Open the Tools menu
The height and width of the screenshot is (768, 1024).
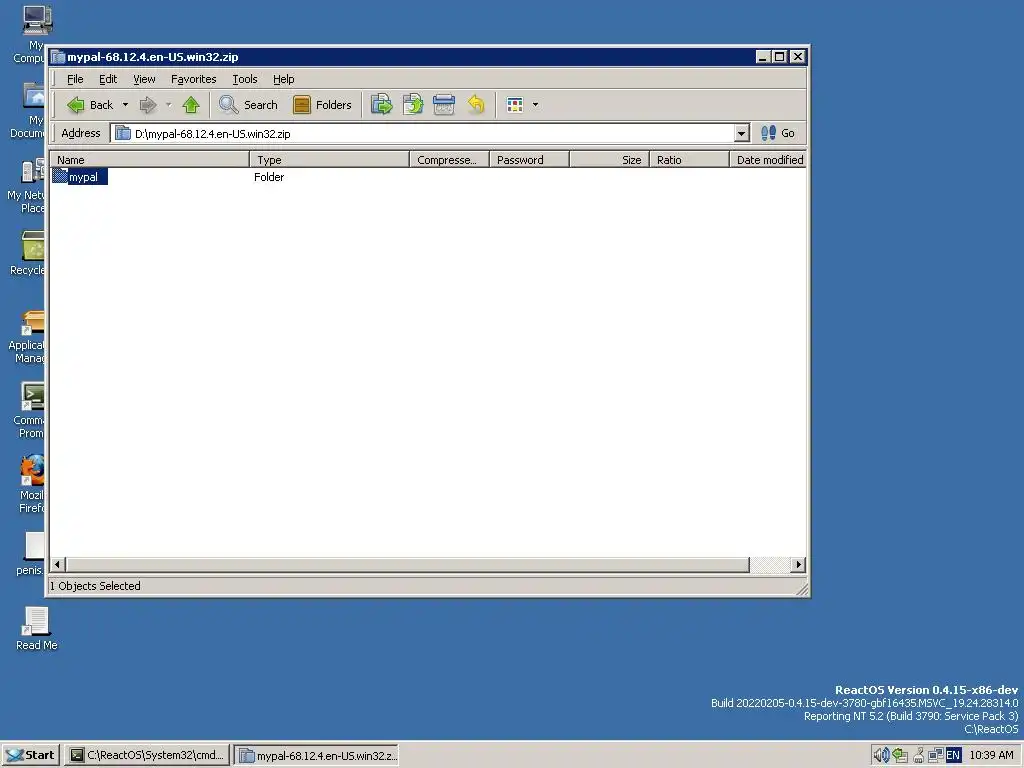[245, 79]
